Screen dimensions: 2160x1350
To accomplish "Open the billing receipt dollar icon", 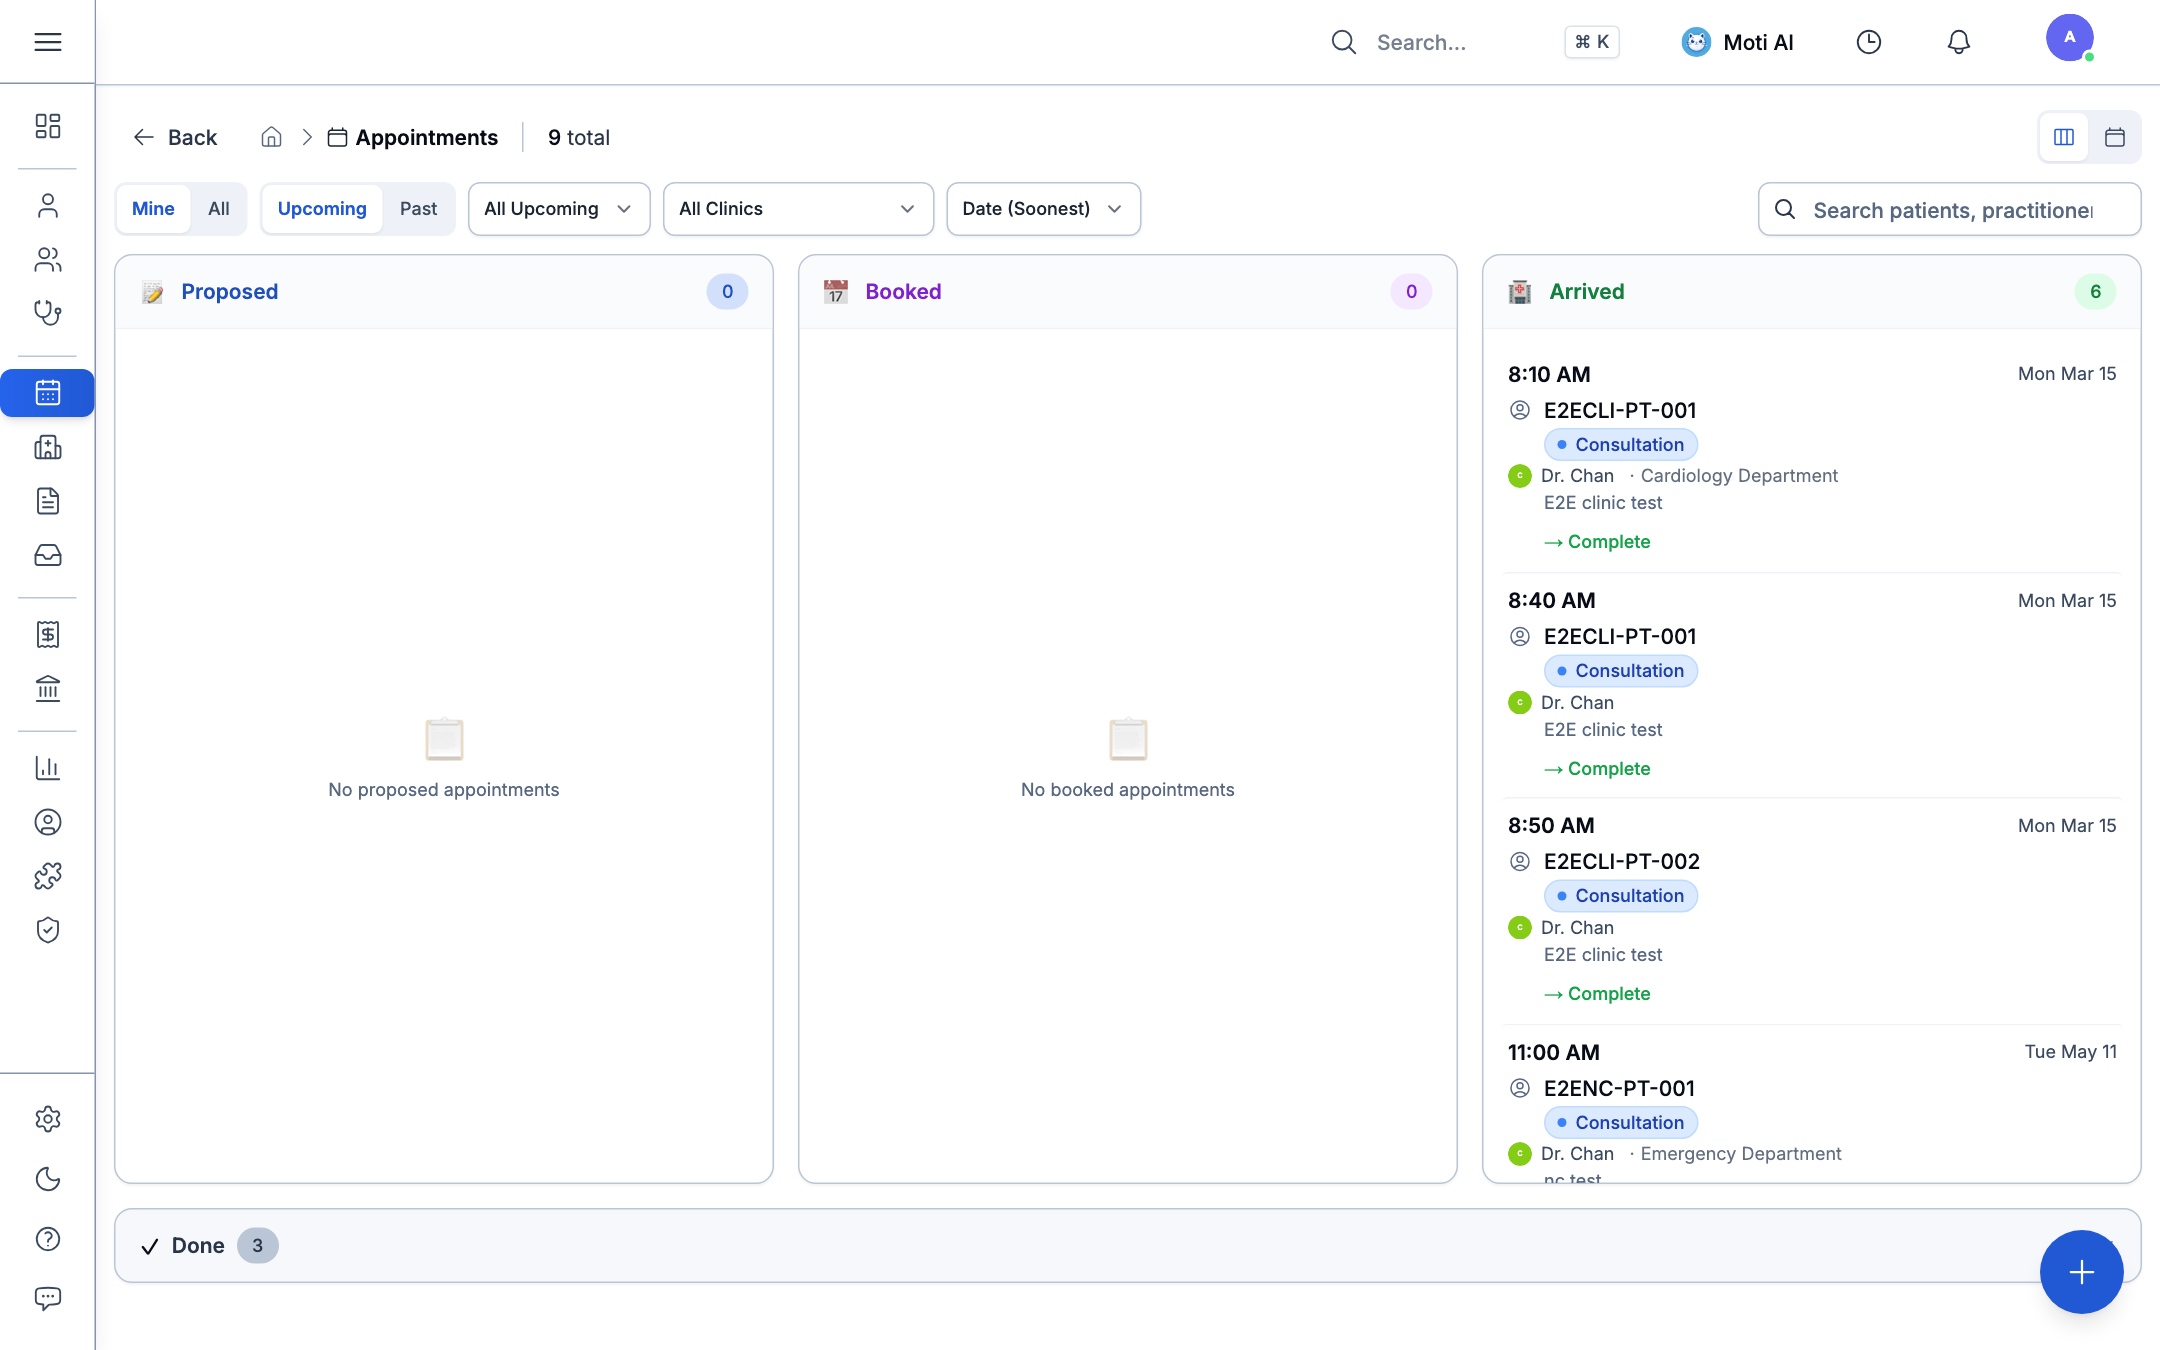I will point(47,634).
